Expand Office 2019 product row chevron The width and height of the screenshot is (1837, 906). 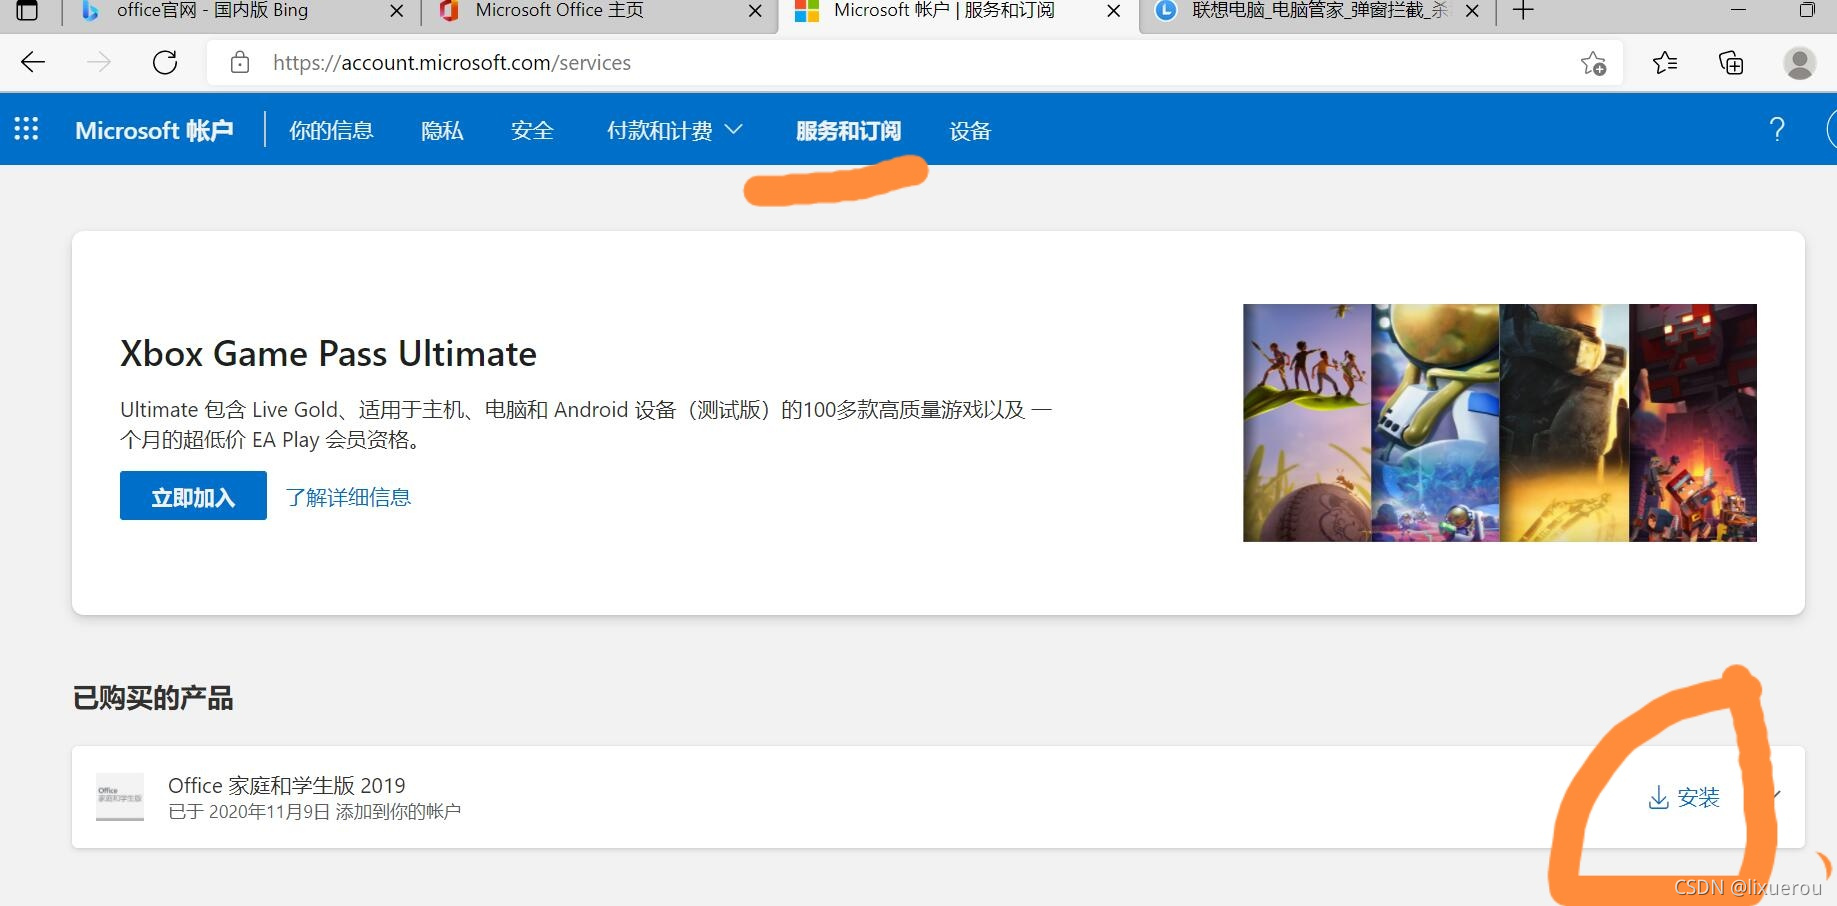click(1777, 796)
